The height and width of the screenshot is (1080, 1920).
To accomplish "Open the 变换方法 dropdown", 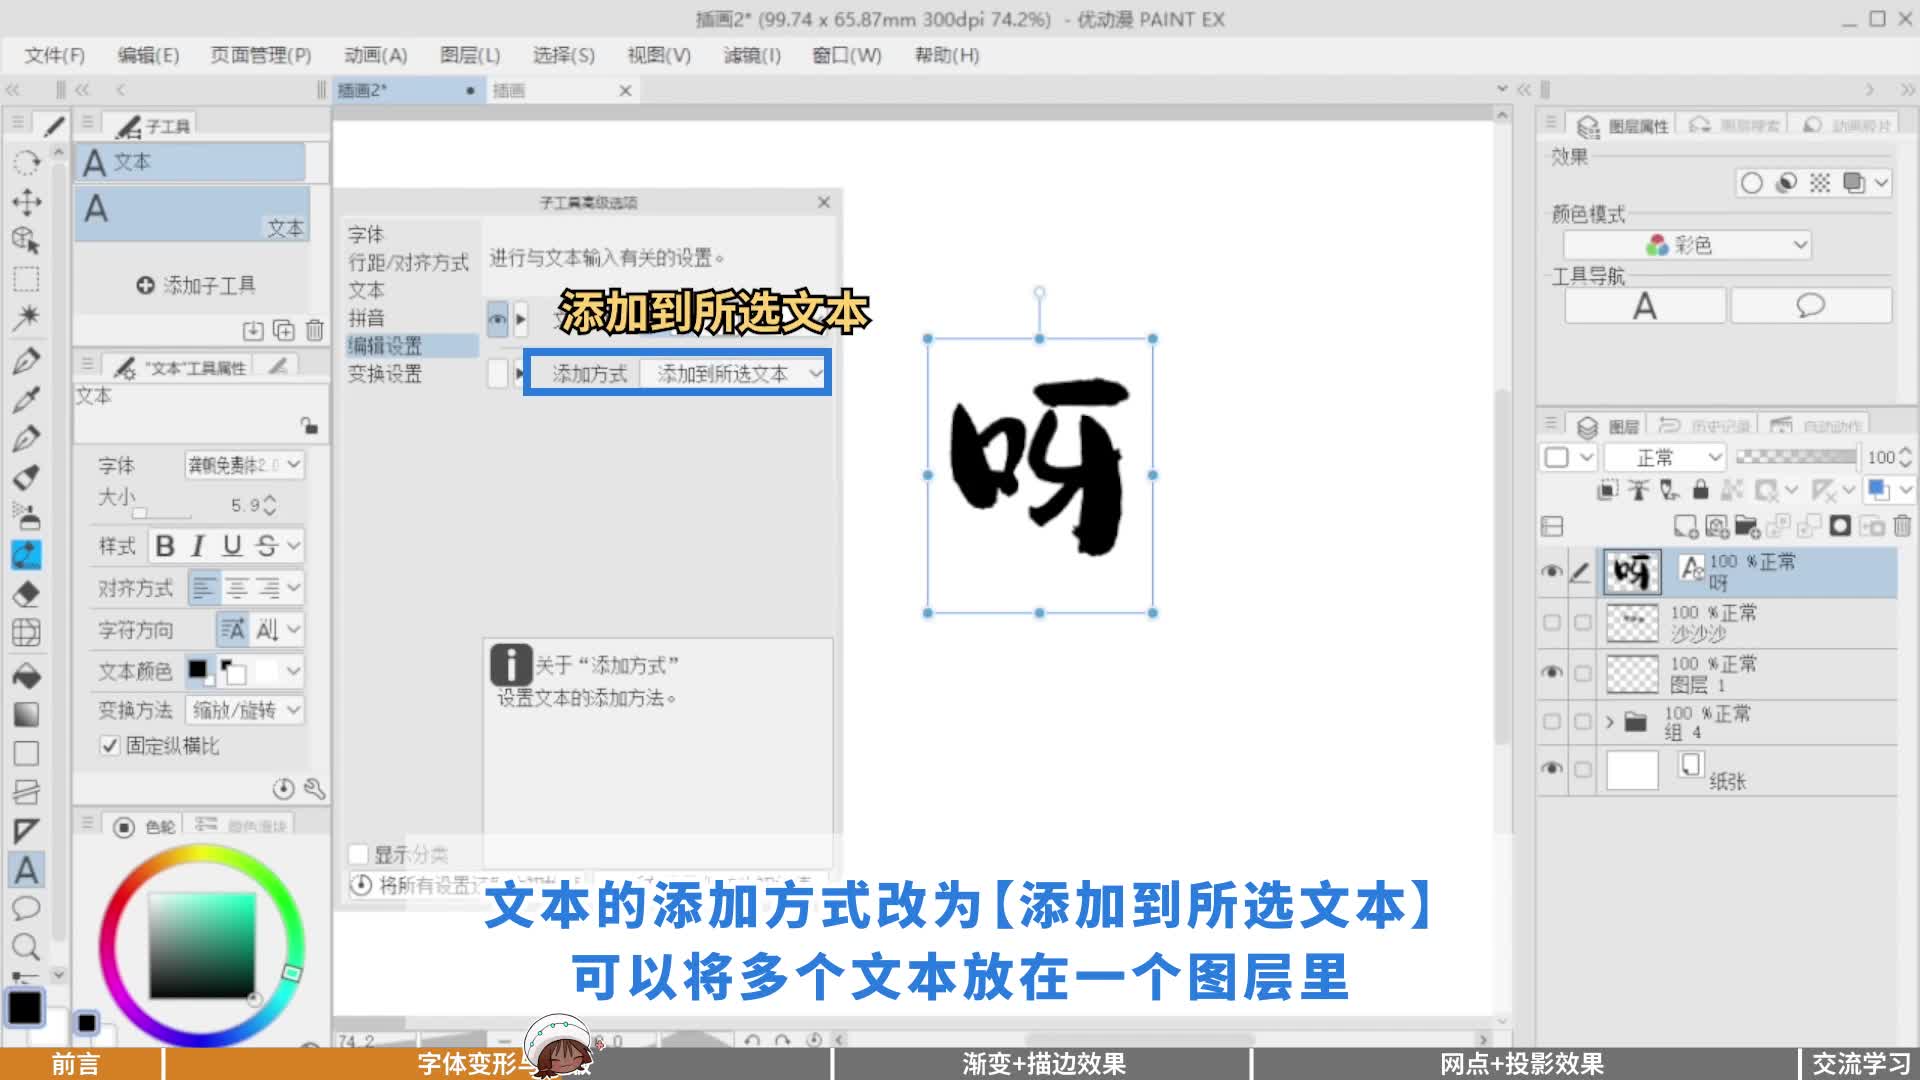I will coord(244,710).
